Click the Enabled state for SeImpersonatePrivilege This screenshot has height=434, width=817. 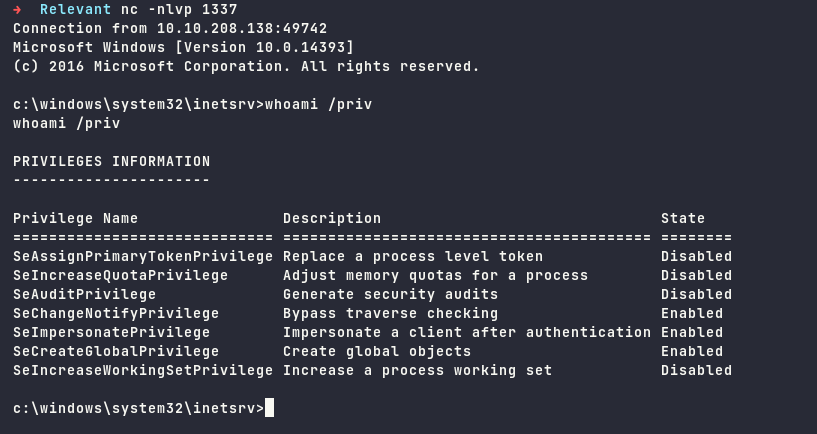[691, 332]
